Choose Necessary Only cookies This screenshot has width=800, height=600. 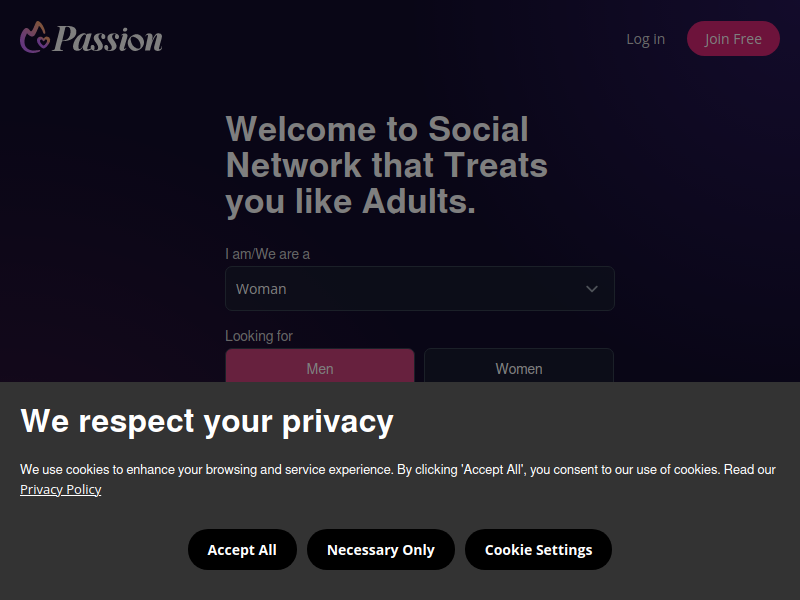[381, 549]
